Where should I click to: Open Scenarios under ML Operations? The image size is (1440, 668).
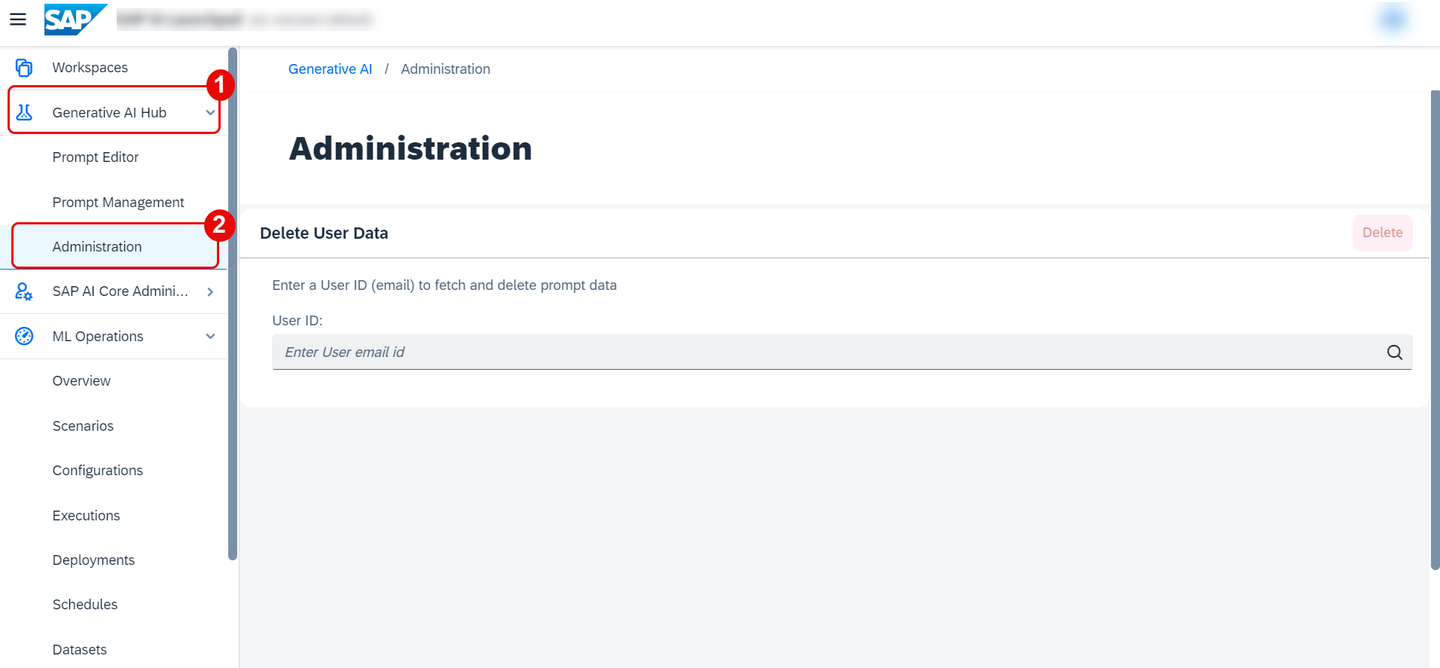pyautogui.click(x=83, y=426)
